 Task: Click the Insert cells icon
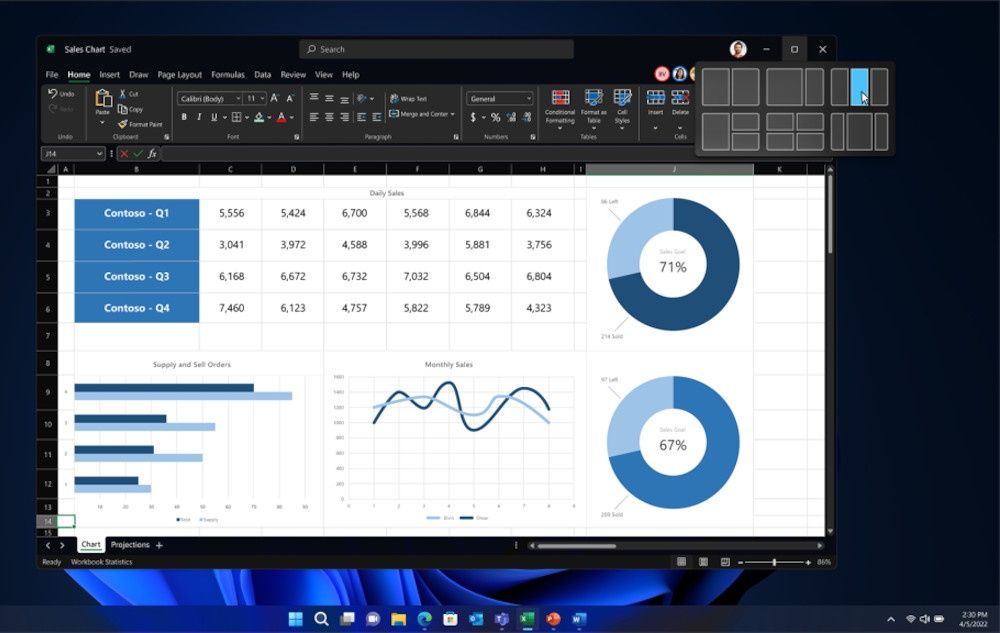click(656, 98)
